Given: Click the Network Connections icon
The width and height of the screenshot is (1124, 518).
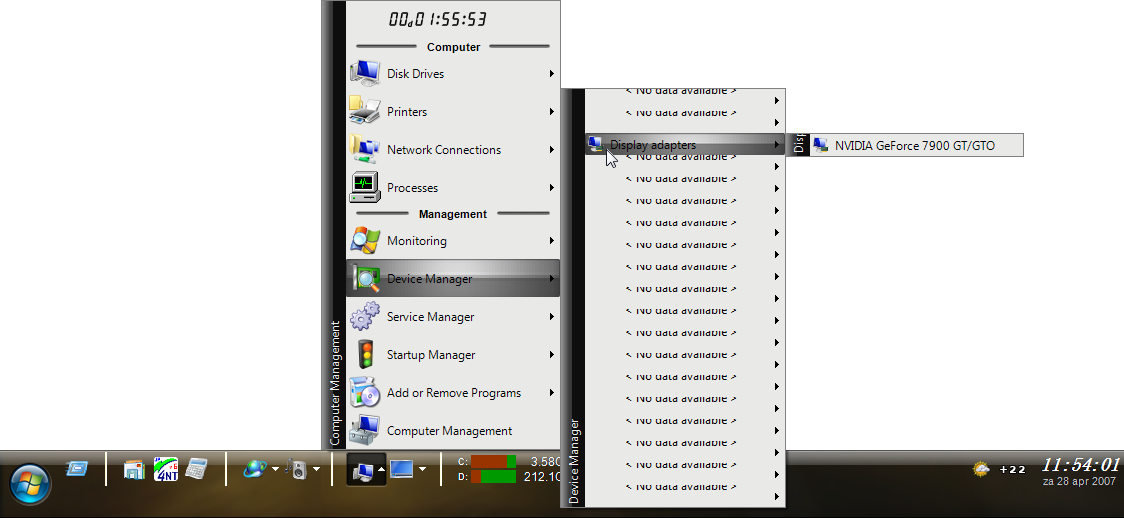Looking at the screenshot, I should (364, 149).
